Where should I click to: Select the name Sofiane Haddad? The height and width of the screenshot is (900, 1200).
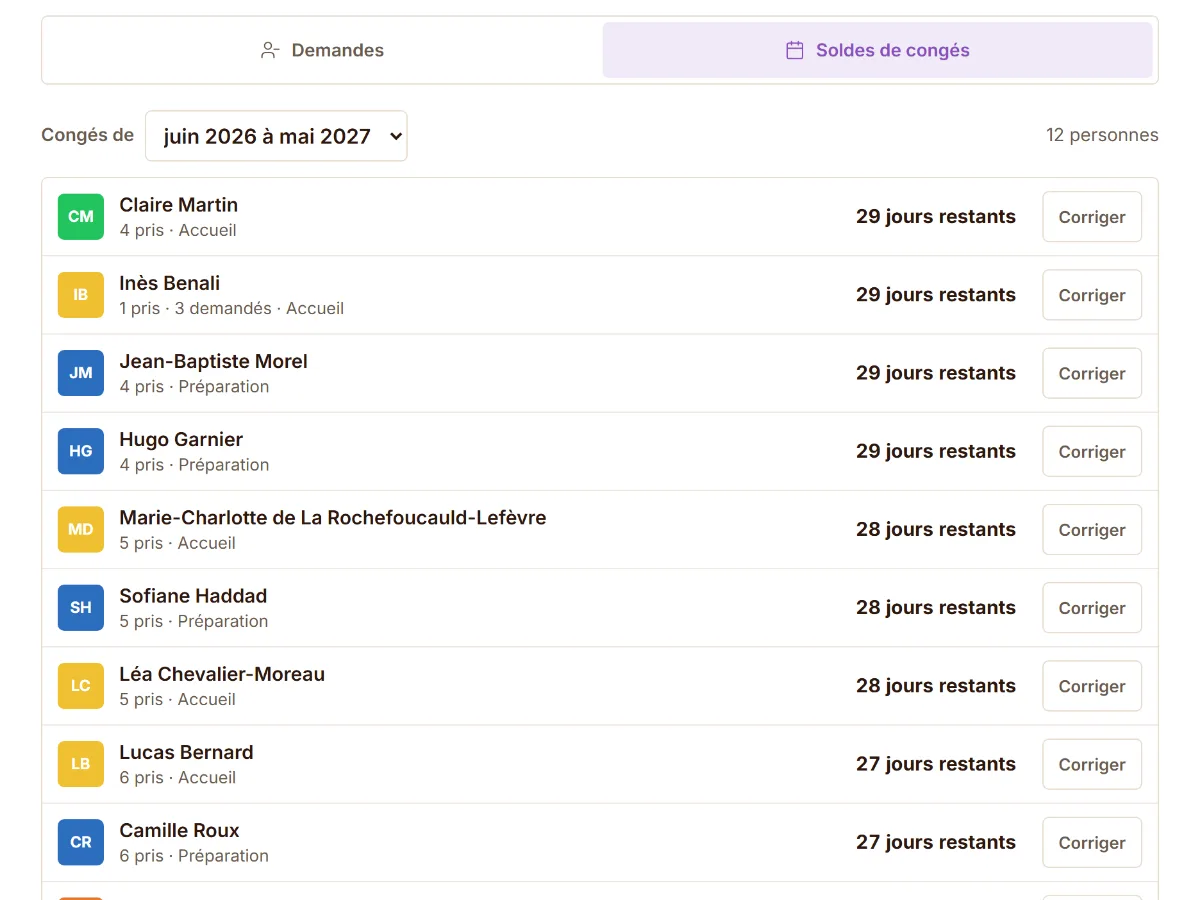(x=194, y=596)
